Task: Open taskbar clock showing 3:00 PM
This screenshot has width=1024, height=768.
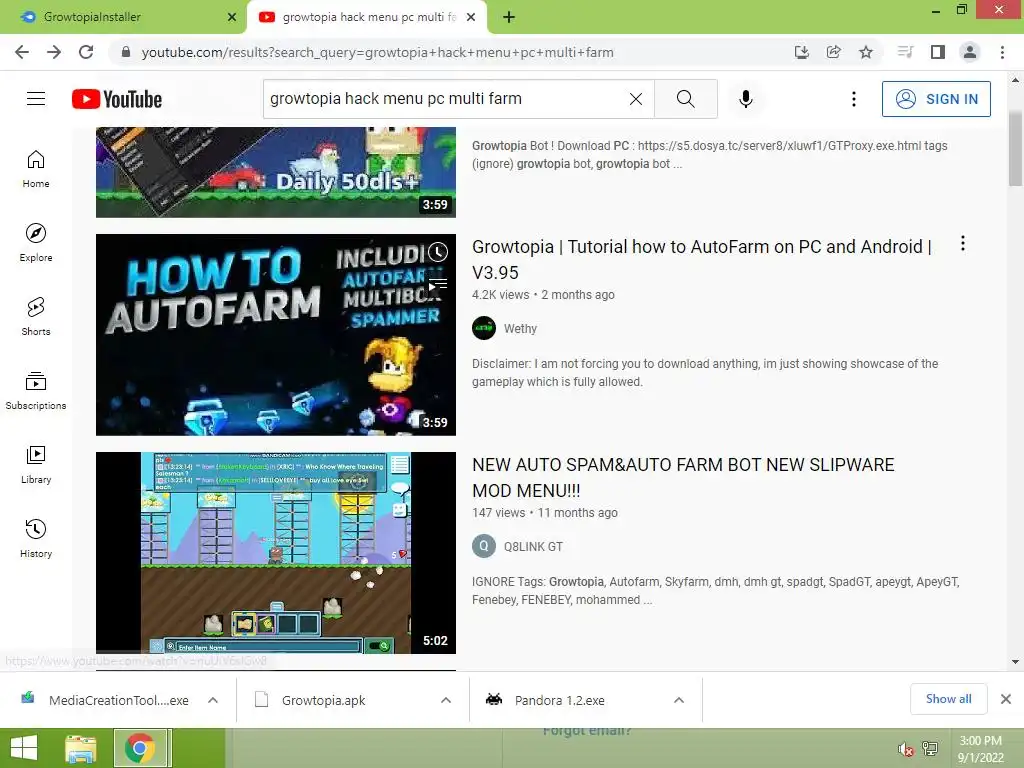Action: pyautogui.click(x=980, y=749)
